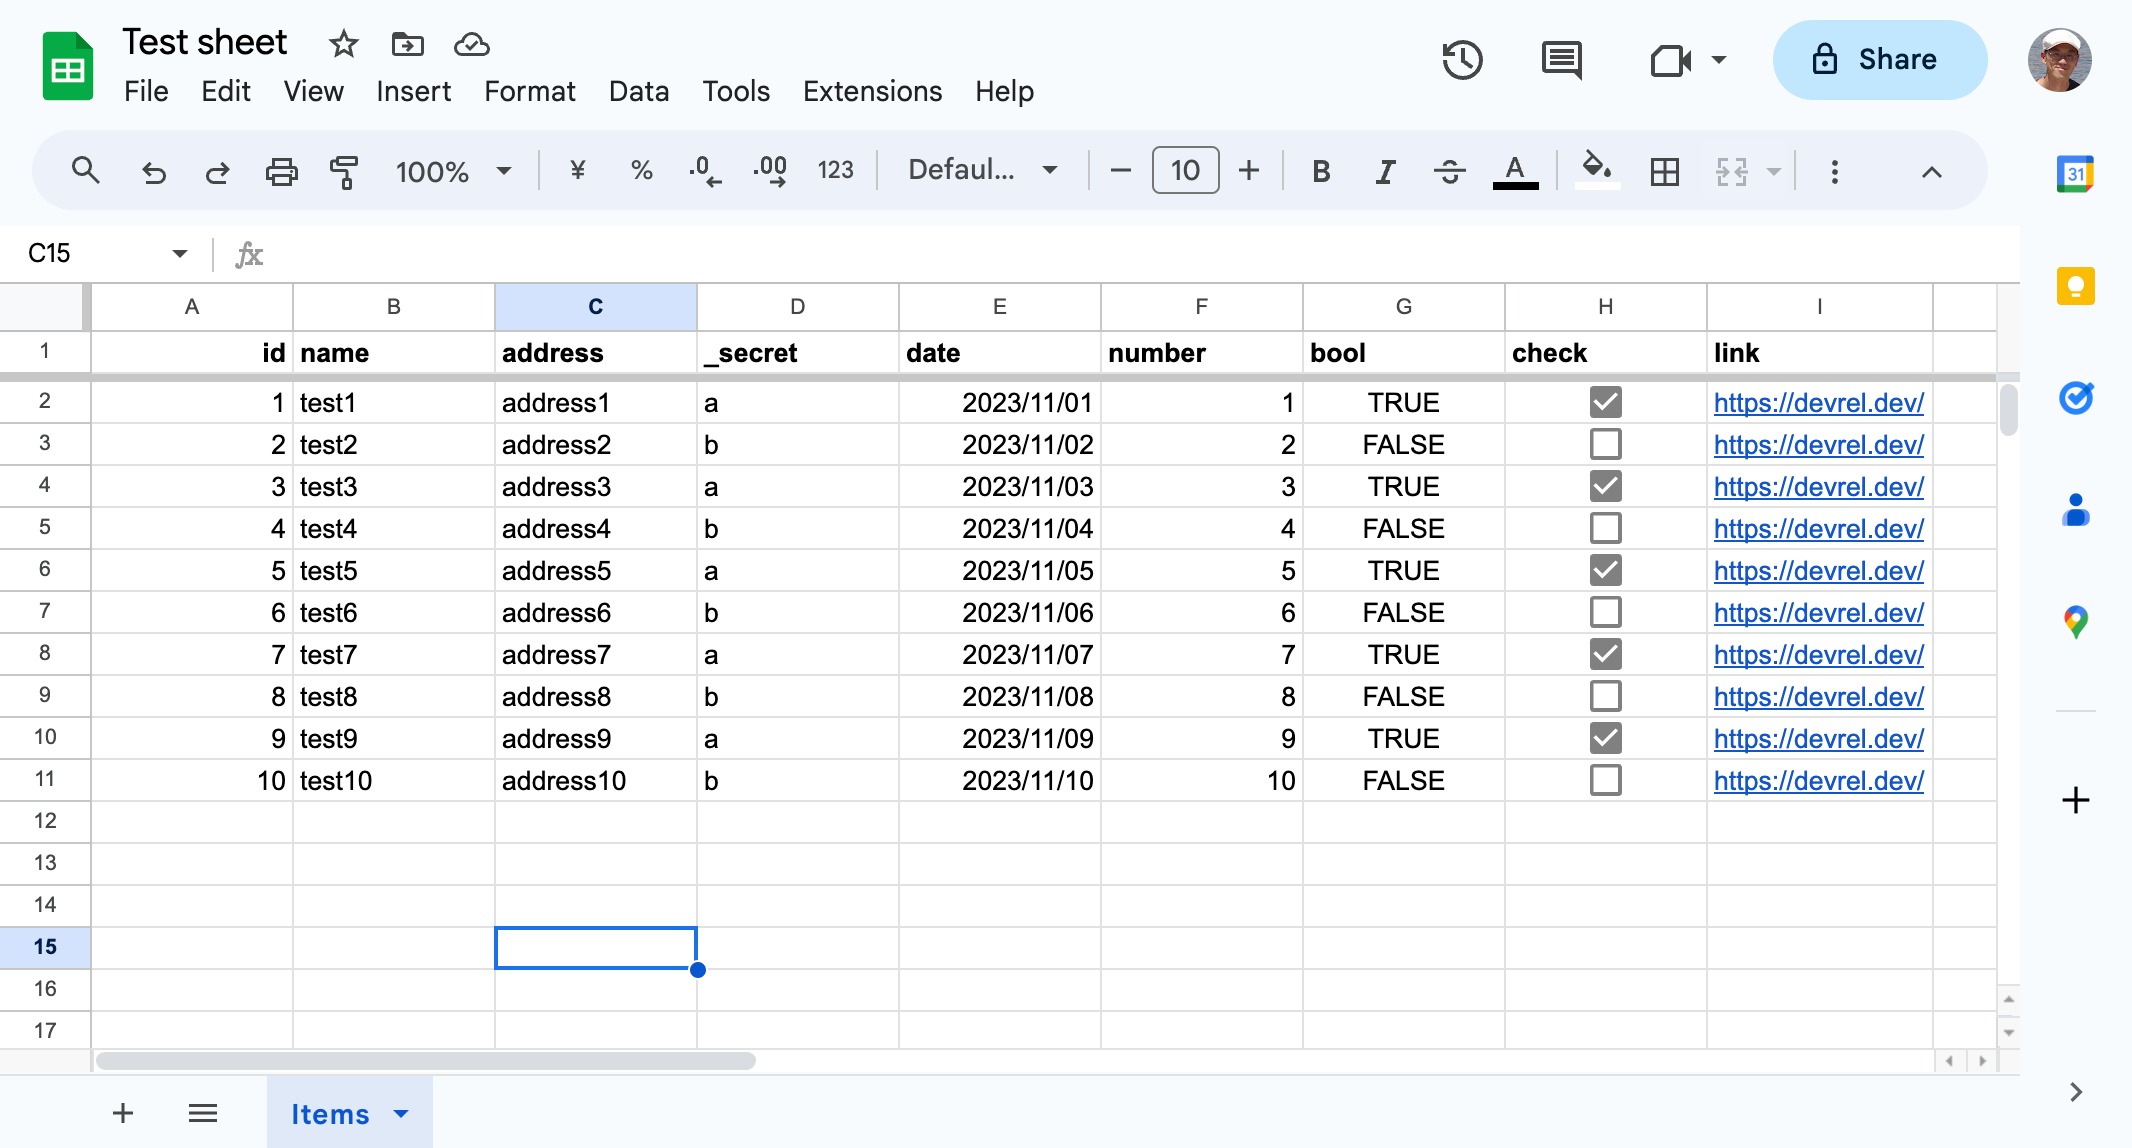Uncheck the checkbox in row 2
Image resolution: width=2132 pixels, height=1148 pixels.
pos(1605,401)
